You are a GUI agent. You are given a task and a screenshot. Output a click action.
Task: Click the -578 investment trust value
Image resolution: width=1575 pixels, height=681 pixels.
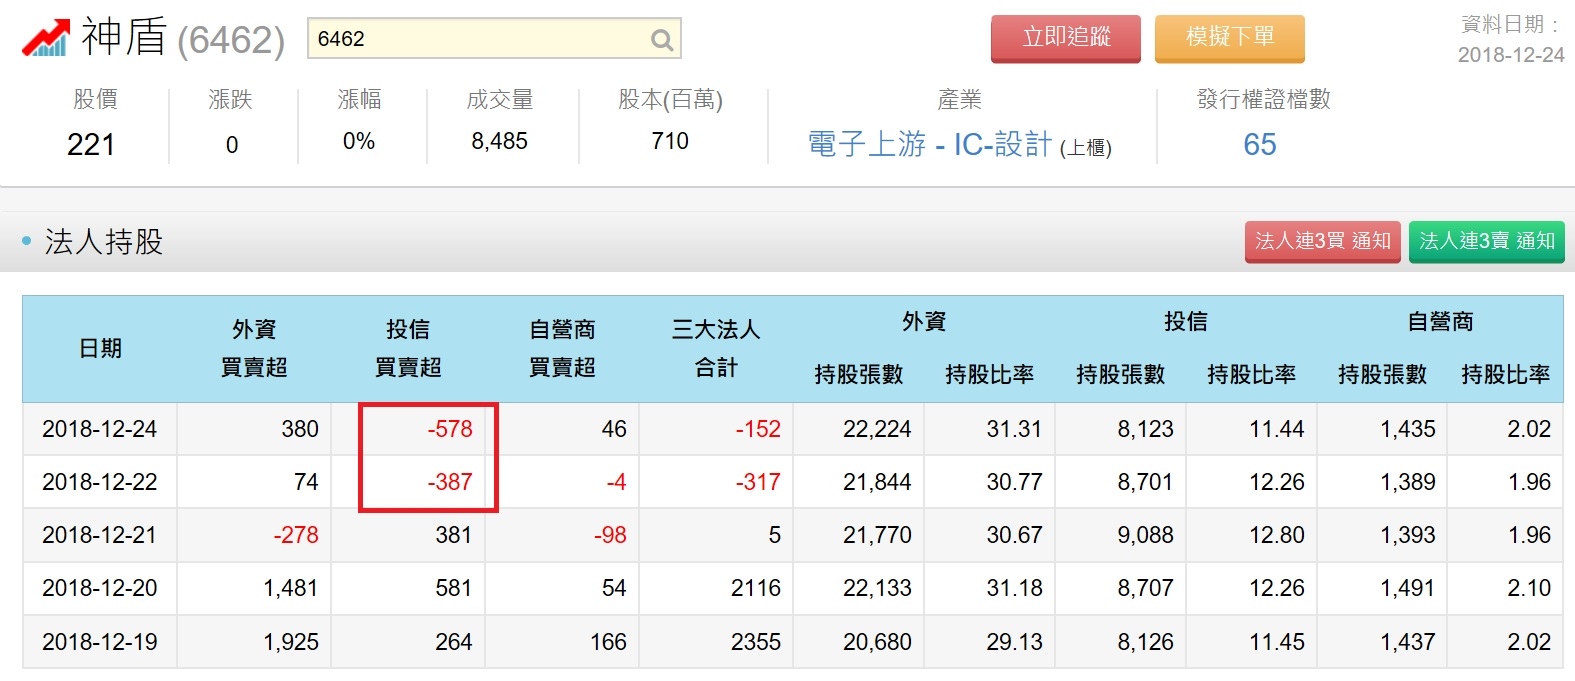pos(450,429)
